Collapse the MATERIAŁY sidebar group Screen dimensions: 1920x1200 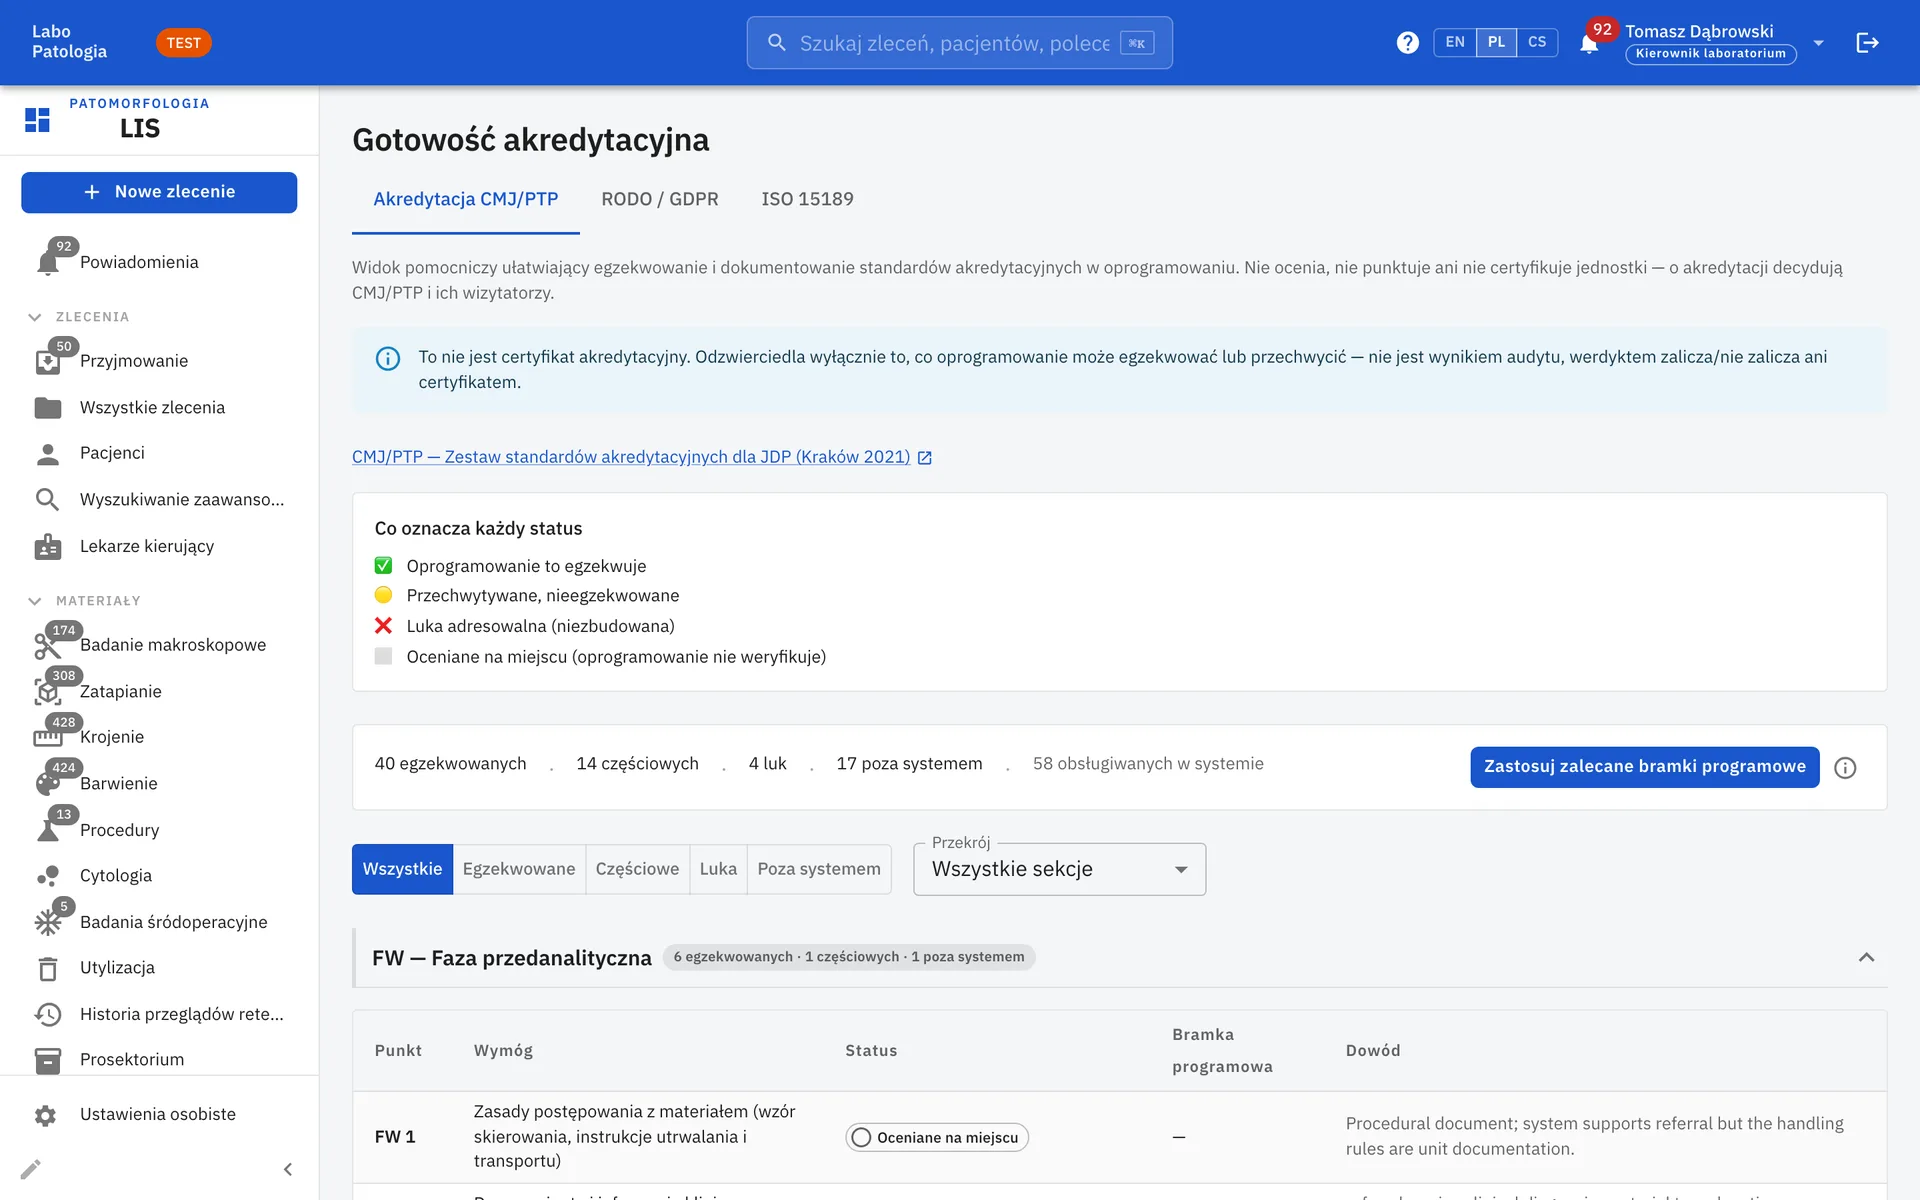coord(35,601)
